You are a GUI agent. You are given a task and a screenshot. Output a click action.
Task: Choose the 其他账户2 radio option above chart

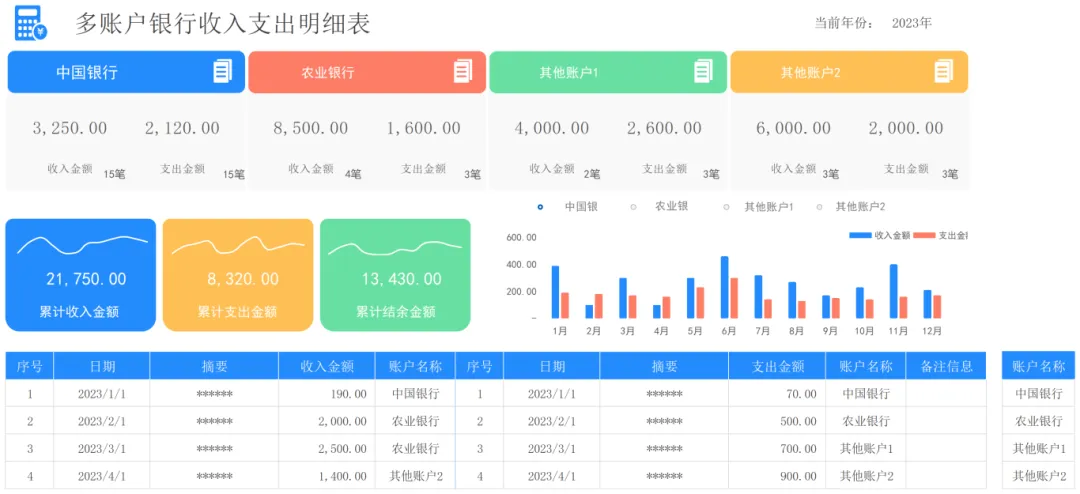click(x=819, y=207)
